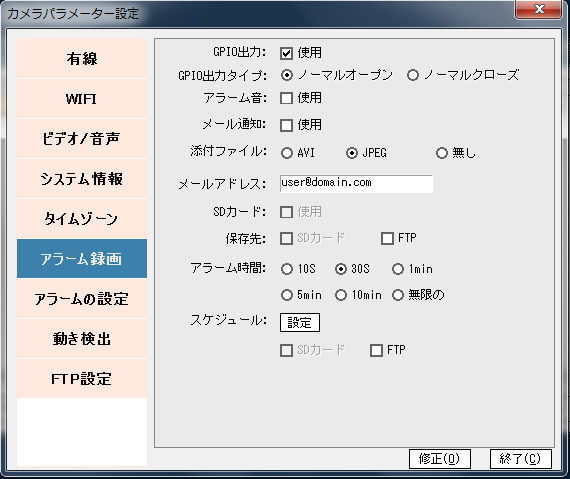The image size is (570, 479).
Task: Click the スケジュール 設定 button
Action: click(300, 322)
